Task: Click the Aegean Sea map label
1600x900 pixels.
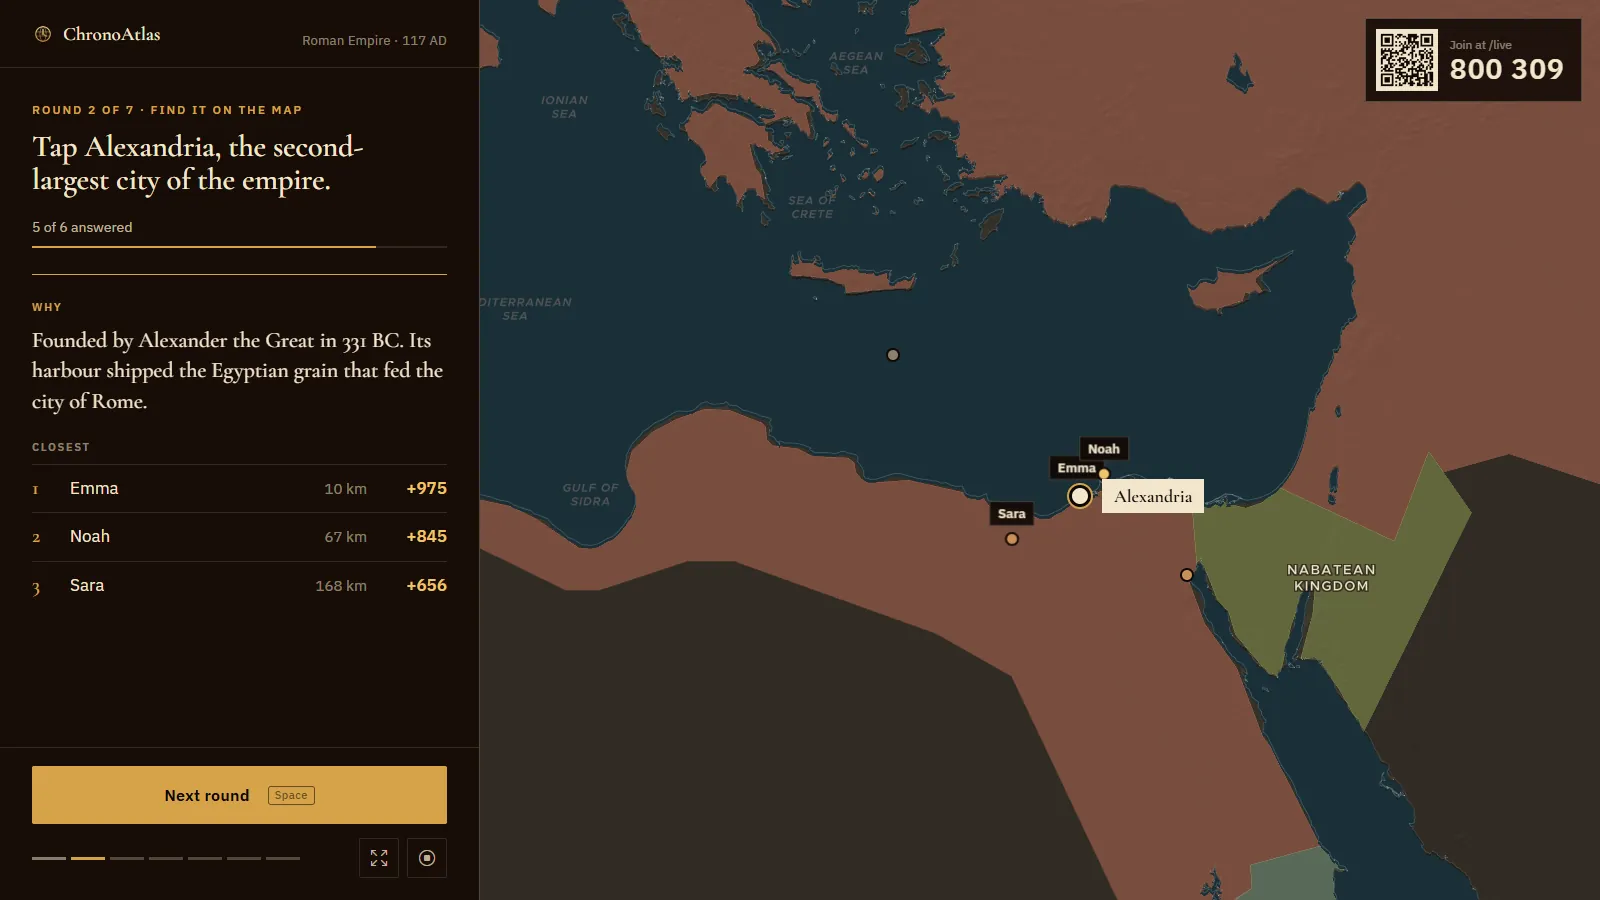Action: pyautogui.click(x=856, y=63)
